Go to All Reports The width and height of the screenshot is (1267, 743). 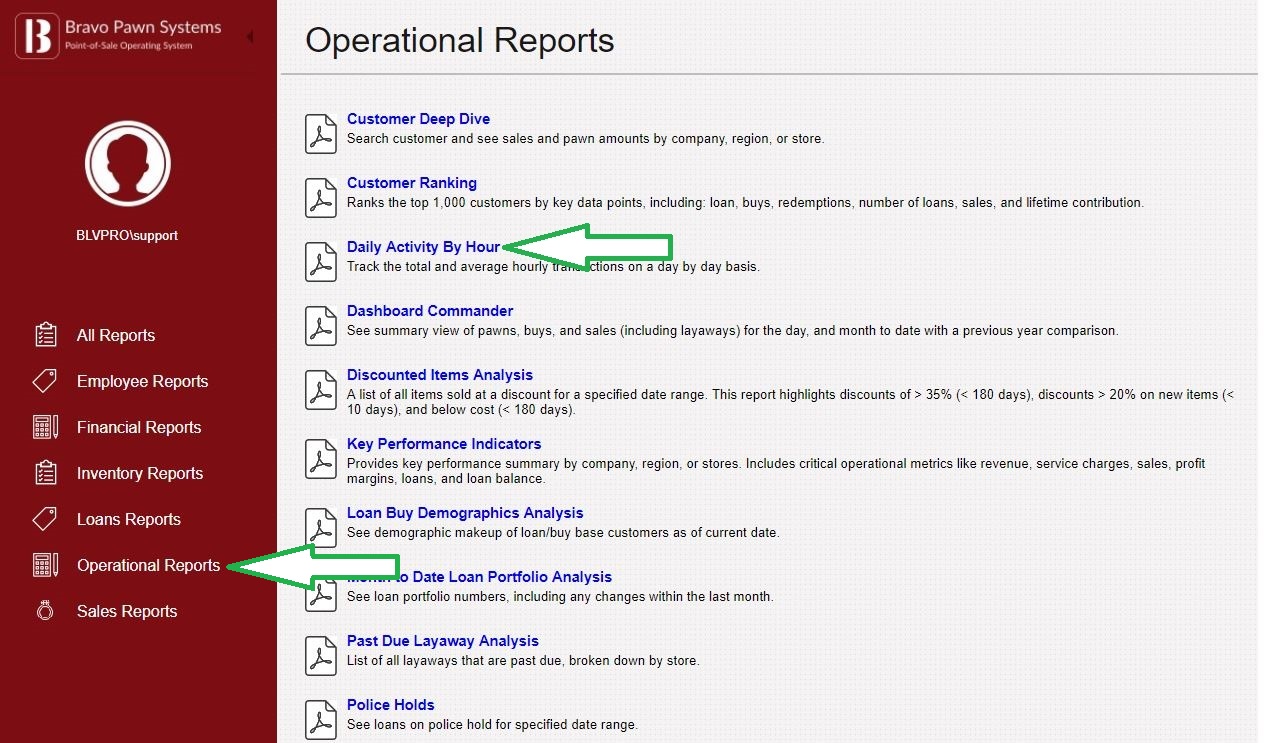coord(116,335)
